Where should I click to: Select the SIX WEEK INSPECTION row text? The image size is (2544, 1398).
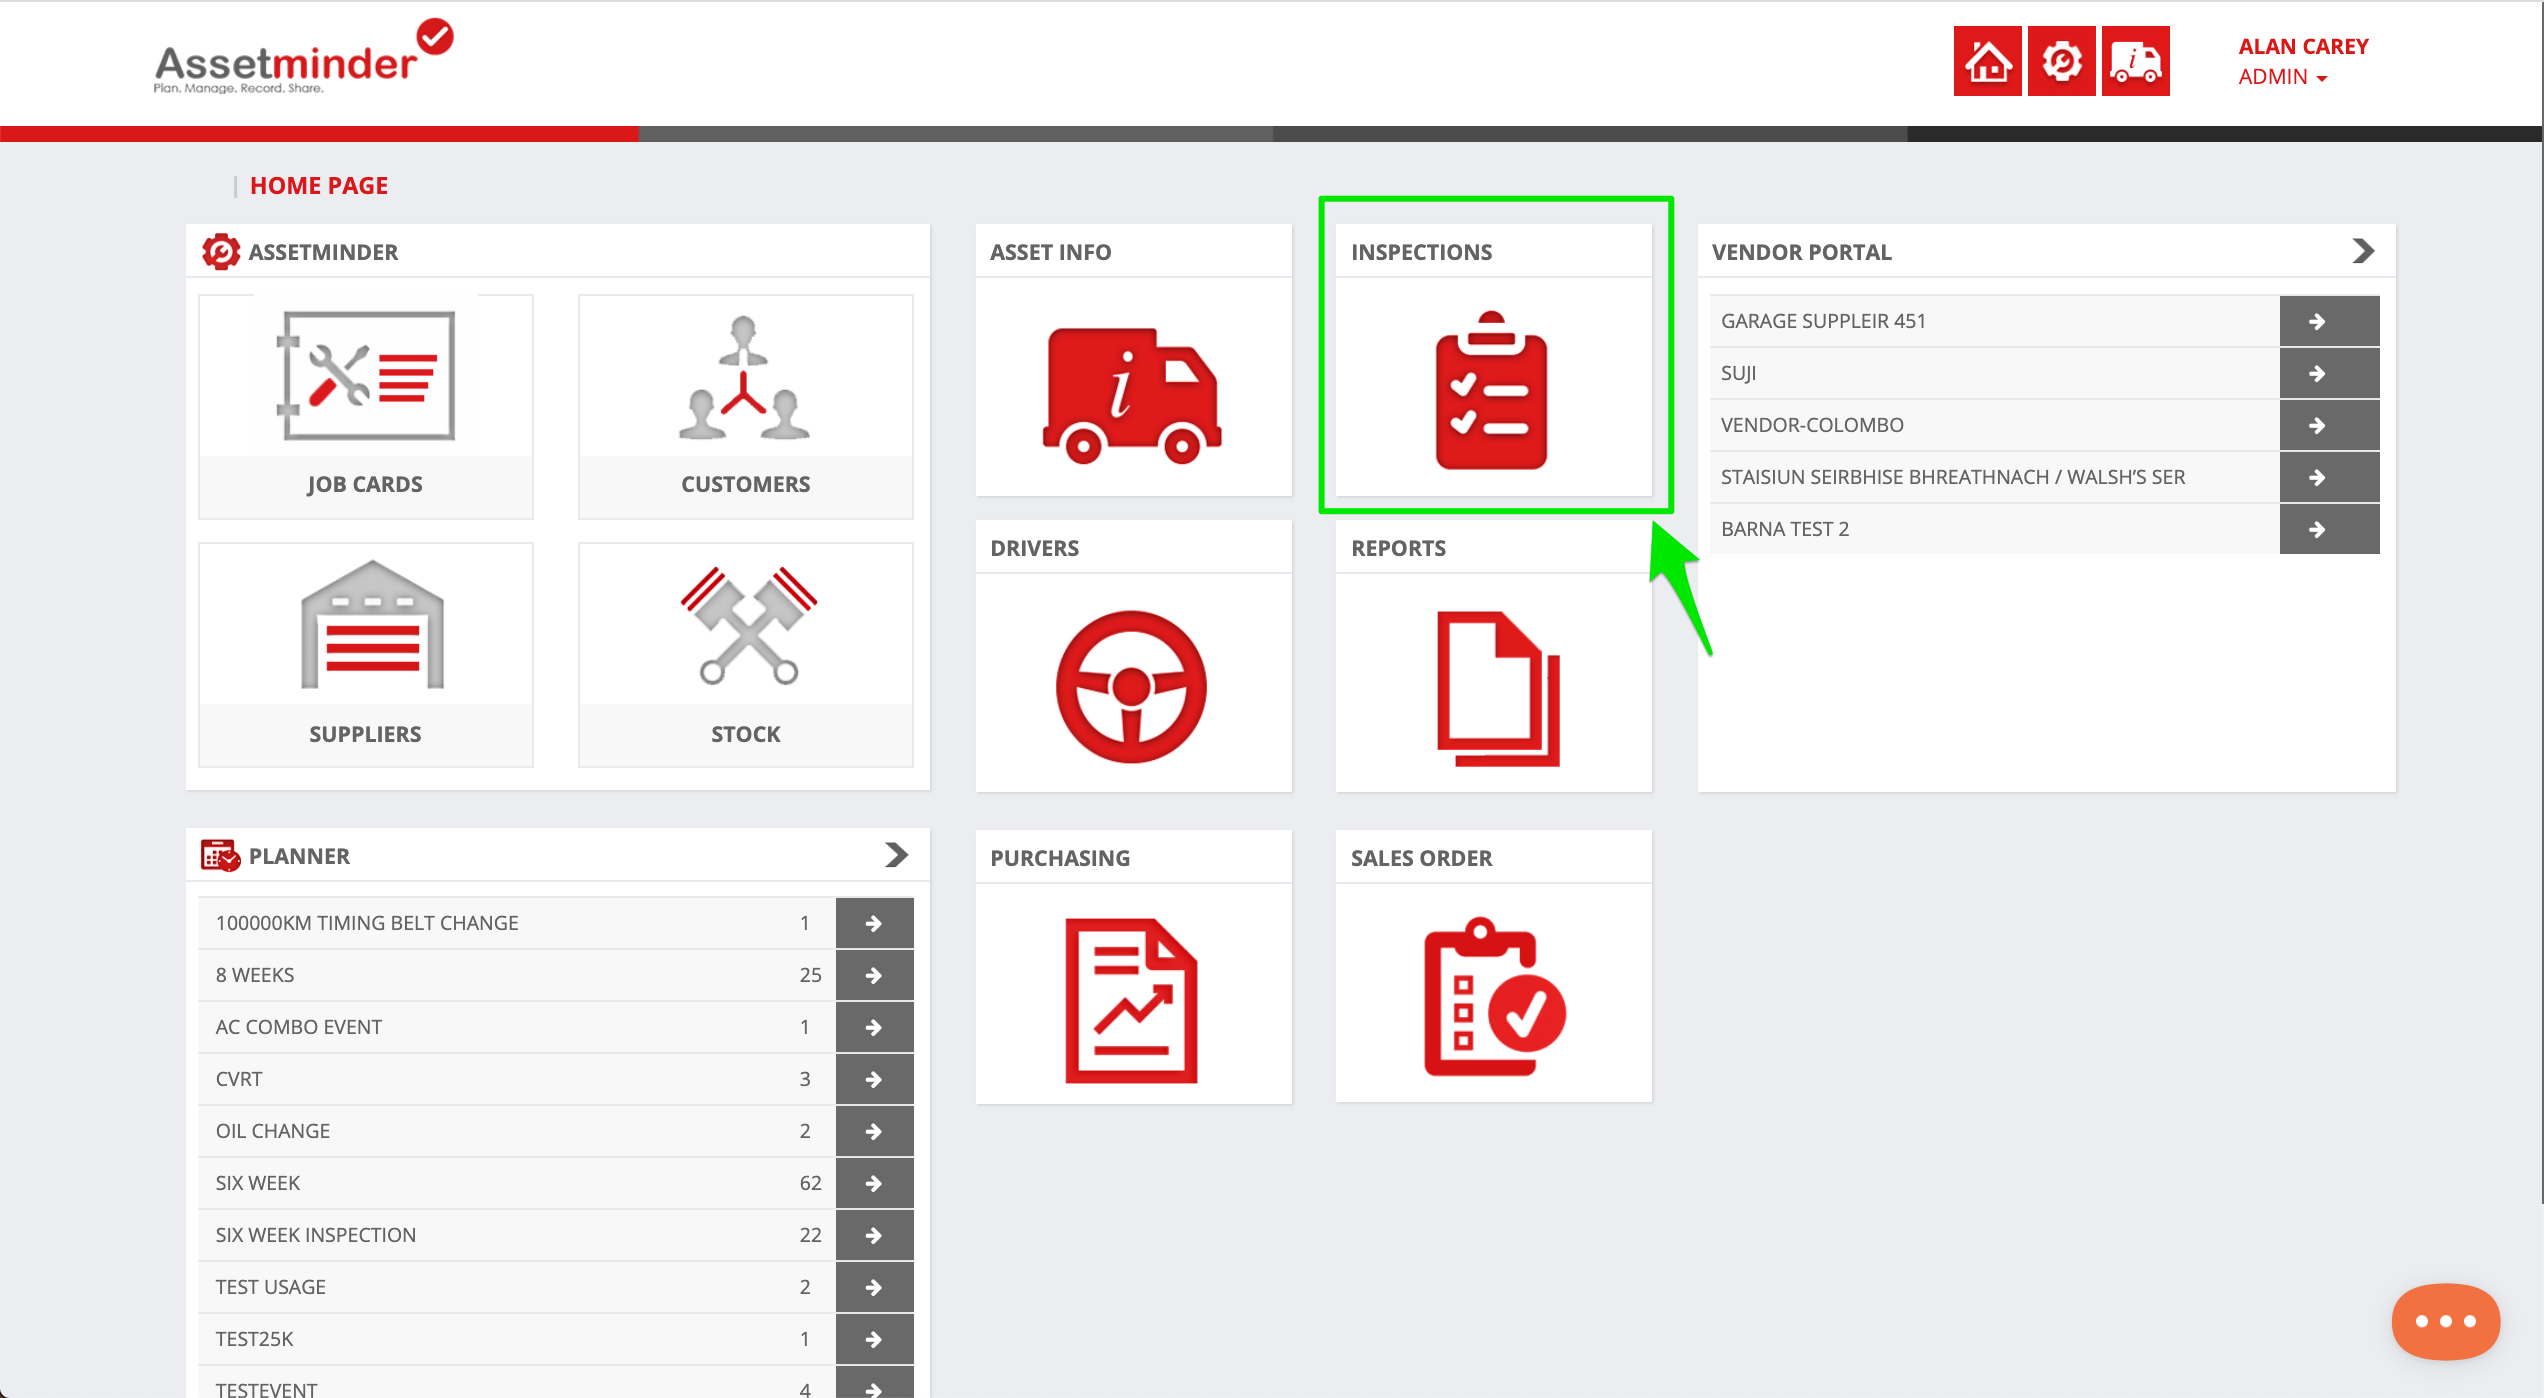(x=316, y=1235)
